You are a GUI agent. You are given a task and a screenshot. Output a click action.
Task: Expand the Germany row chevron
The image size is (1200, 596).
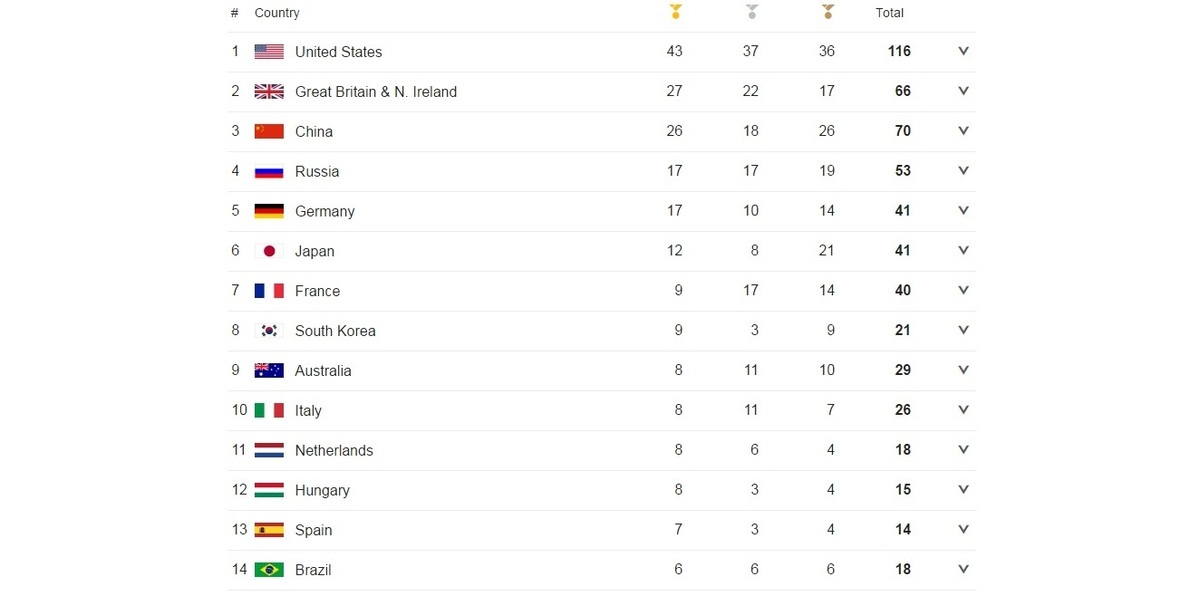click(x=963, y=211)
